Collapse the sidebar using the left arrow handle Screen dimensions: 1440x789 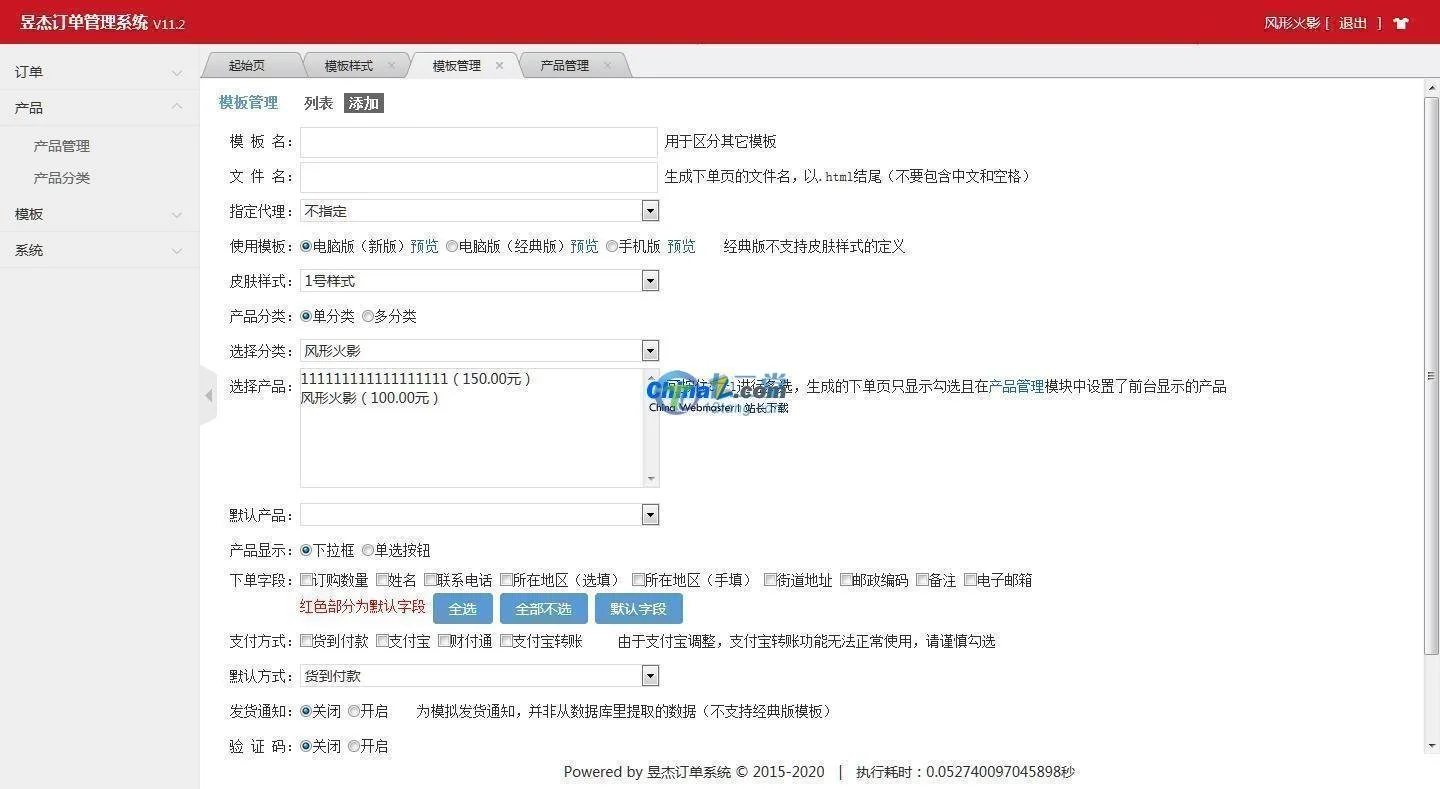(208, 396)
